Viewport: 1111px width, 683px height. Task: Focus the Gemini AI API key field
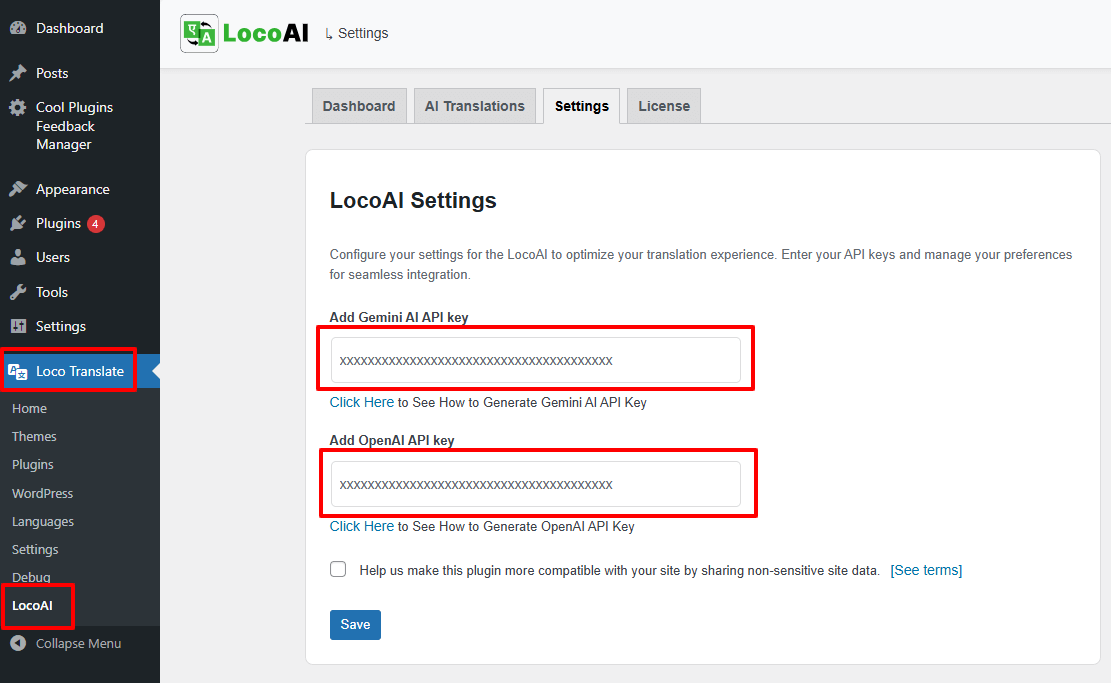coord(536,361)
